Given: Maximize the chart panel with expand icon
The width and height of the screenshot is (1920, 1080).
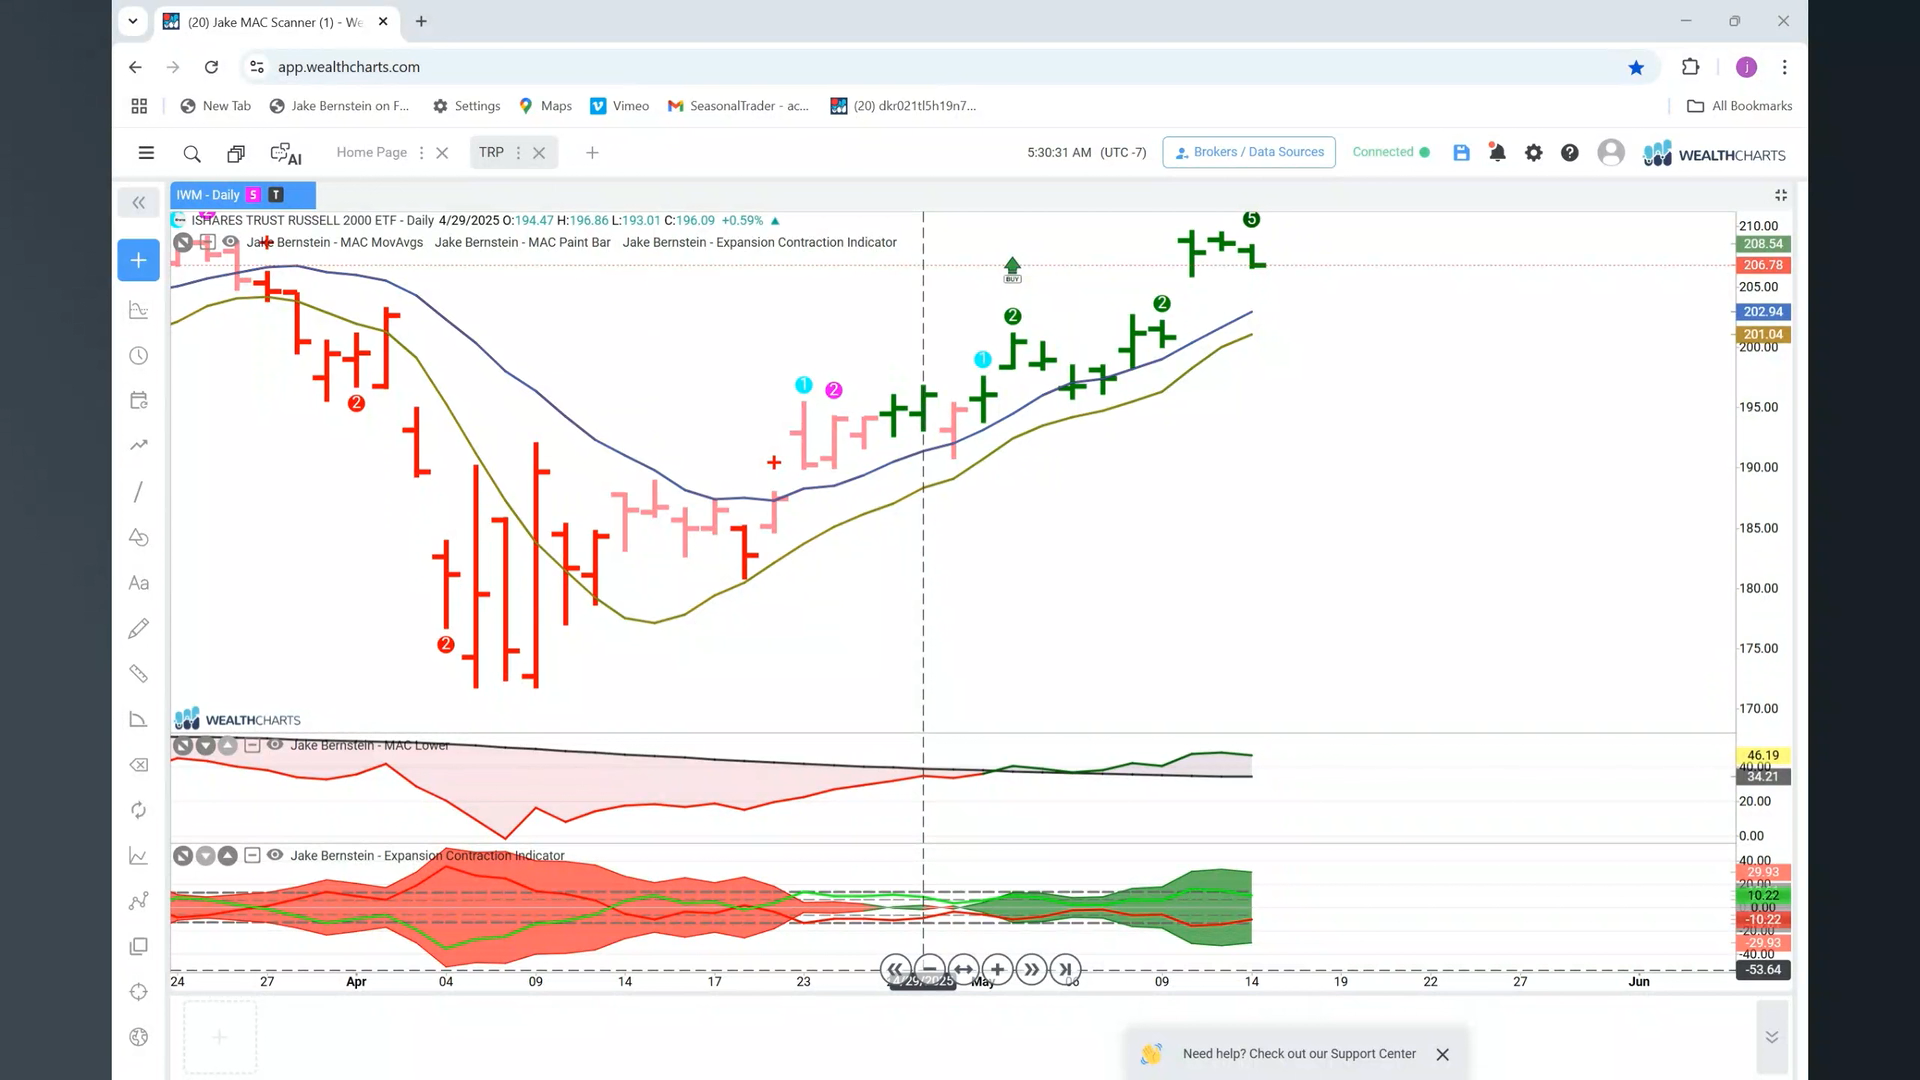Looking at the screenshot, I should (1781, 195).
